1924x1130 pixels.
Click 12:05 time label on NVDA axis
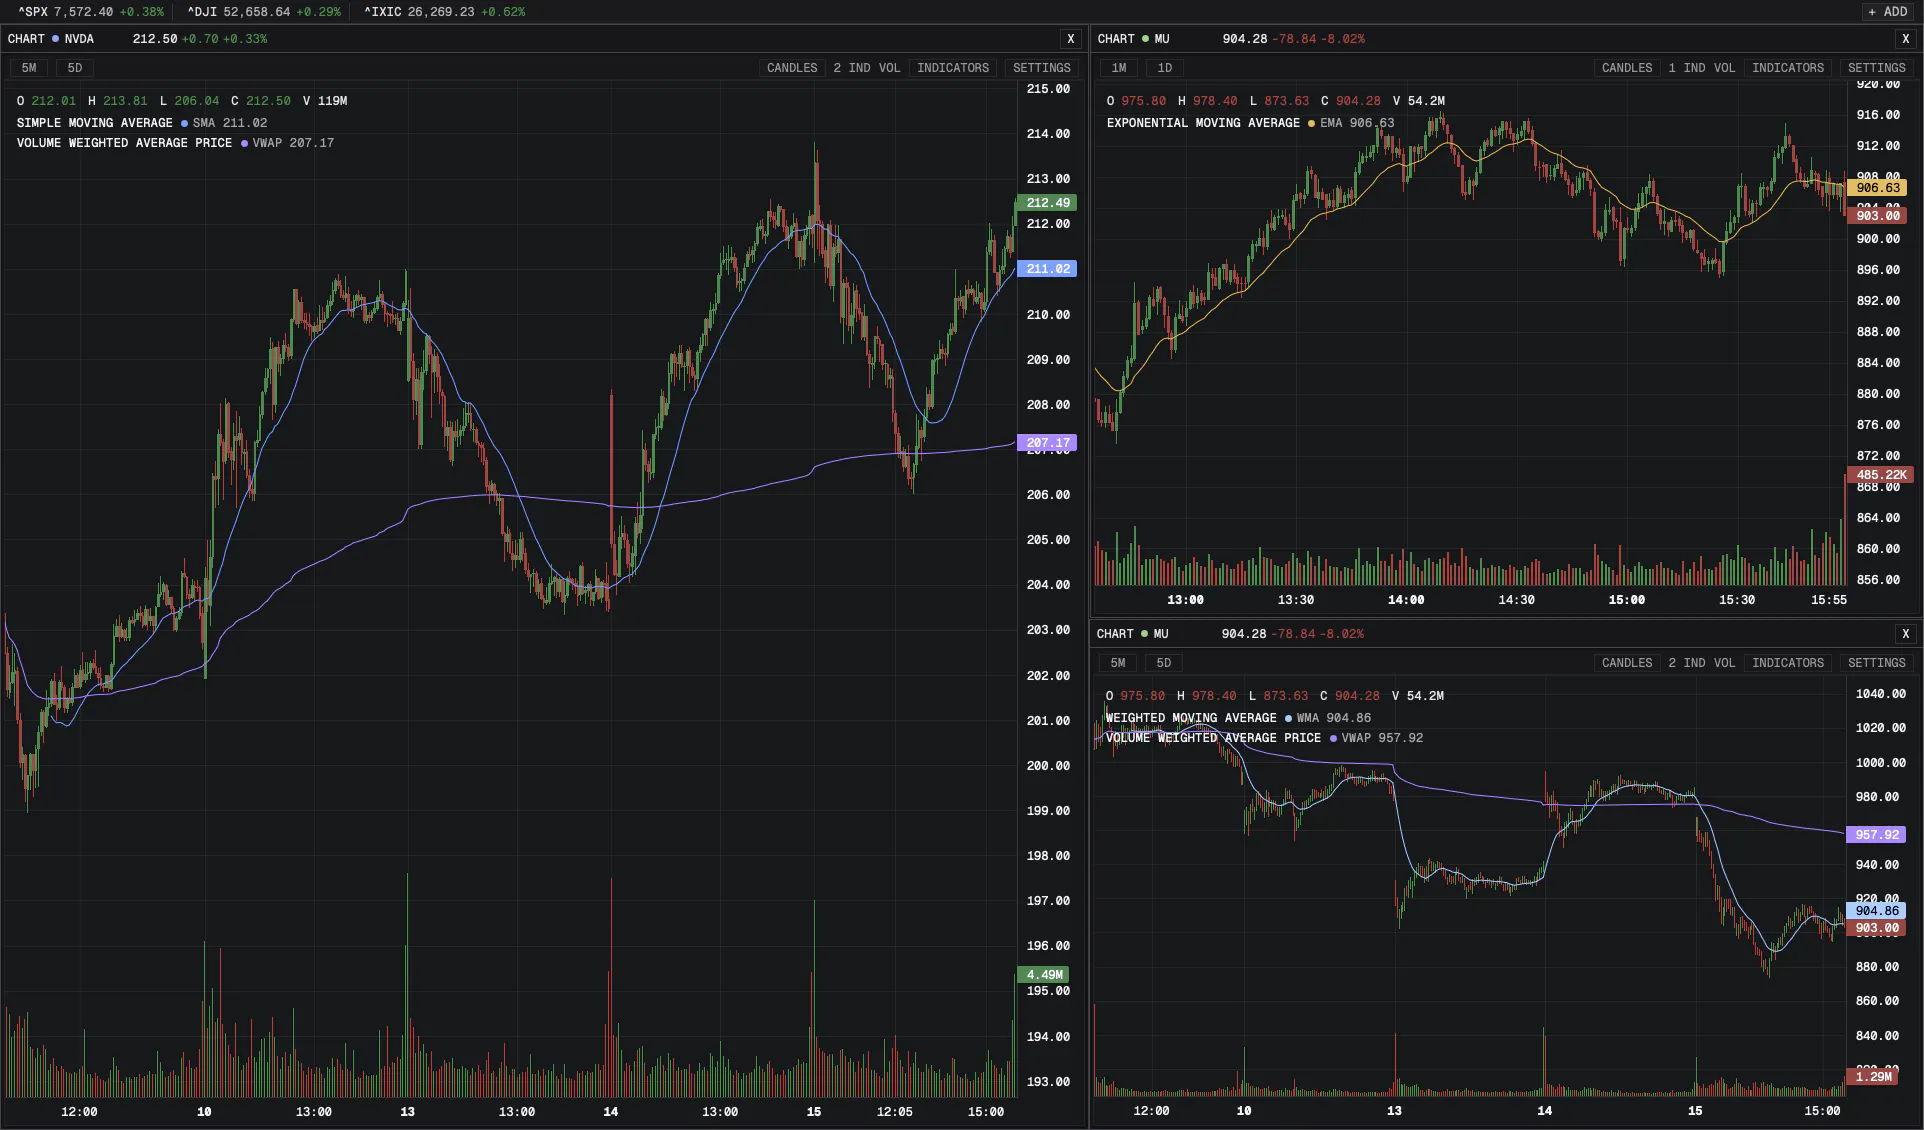894,1112
